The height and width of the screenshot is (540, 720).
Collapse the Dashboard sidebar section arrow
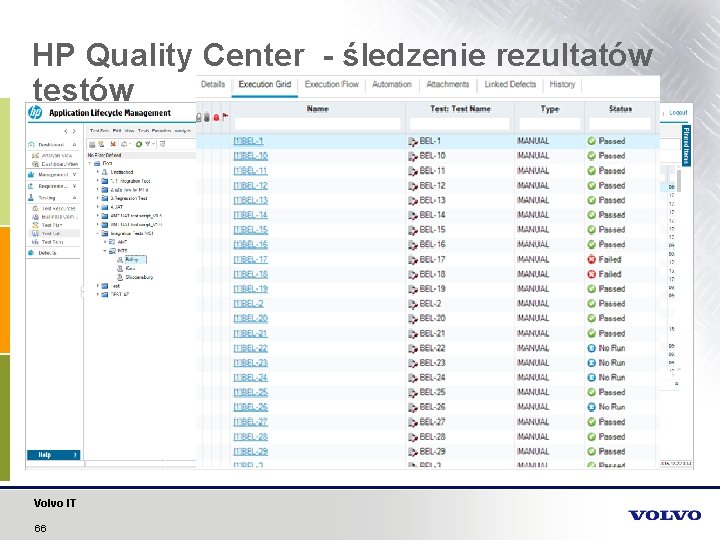[74, 145]
